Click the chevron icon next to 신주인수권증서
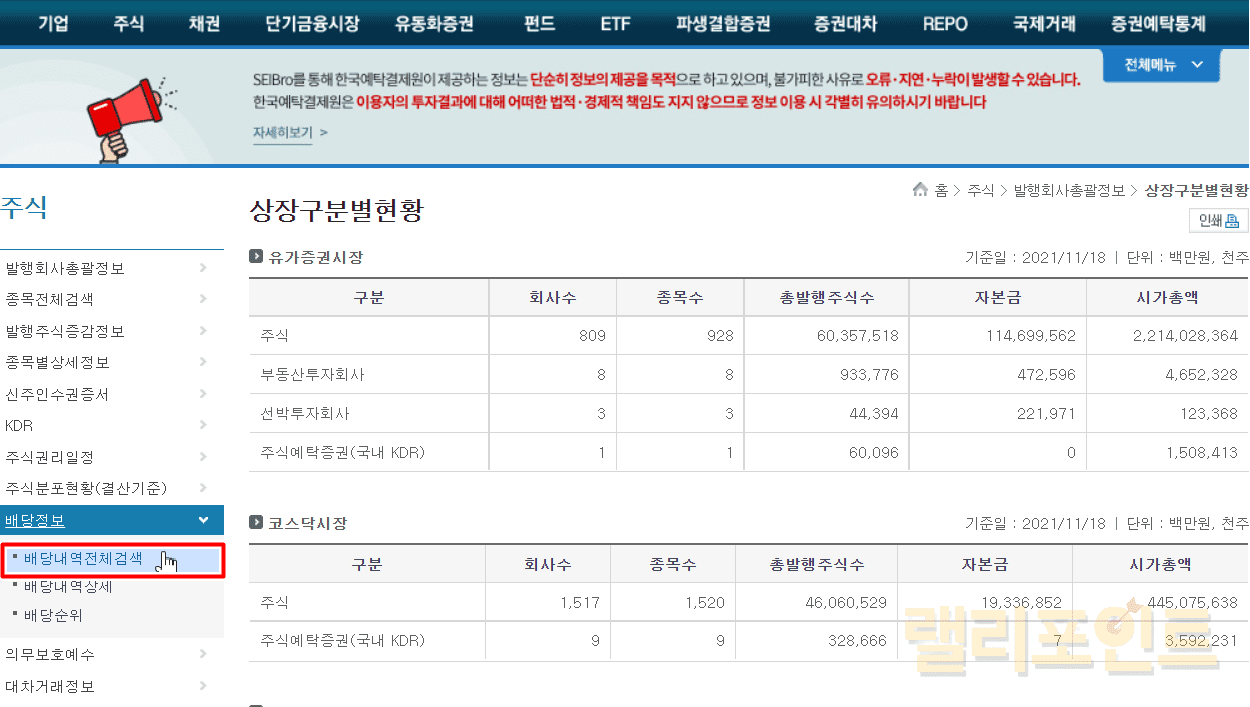 point(203,394)
